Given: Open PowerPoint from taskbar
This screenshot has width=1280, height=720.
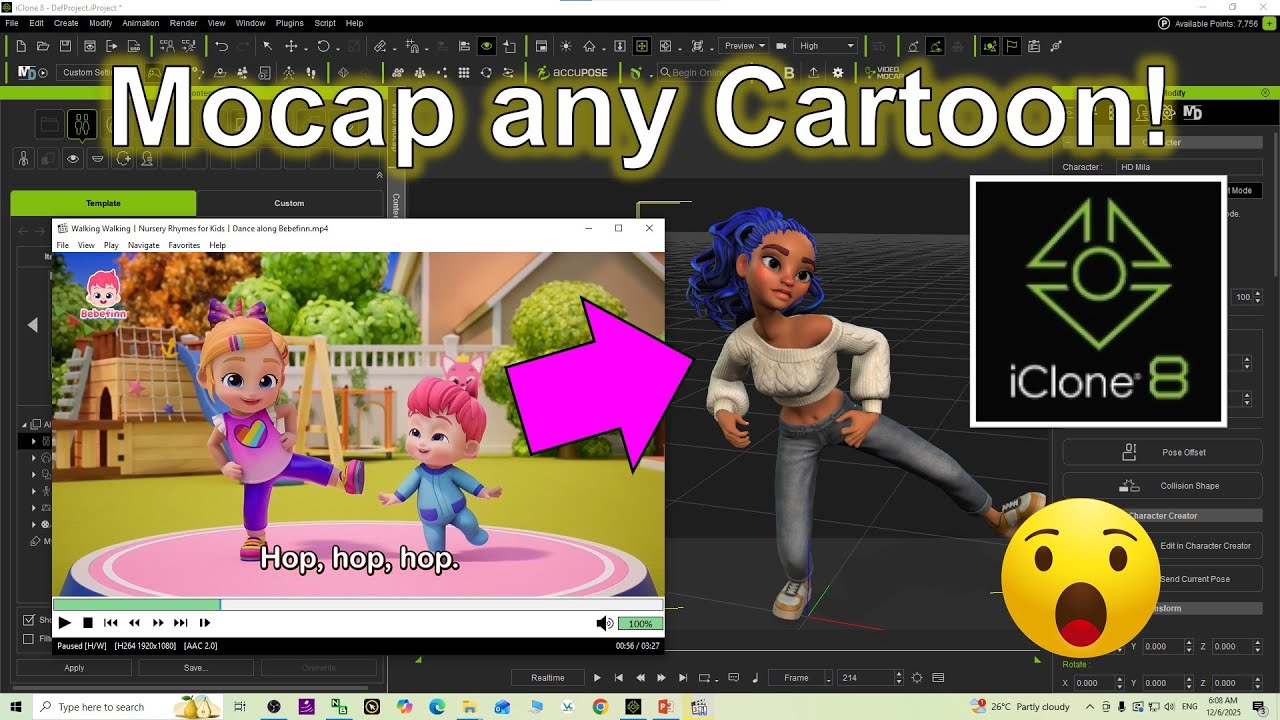Looking at the screenshot, I should point(665,707).
